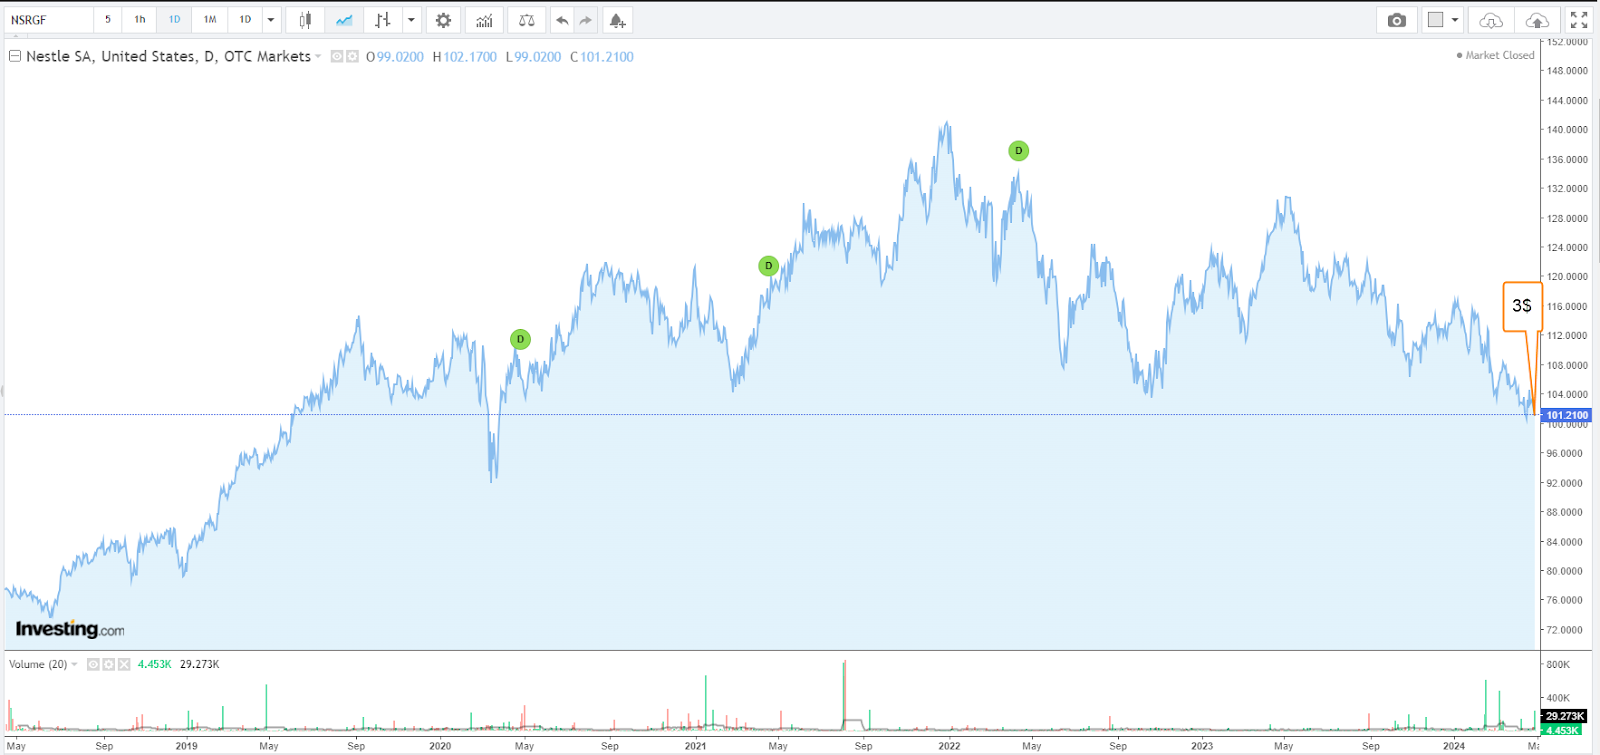This screenshot has height=755, width=1600.
Task: Click the 29.273K label on volume axis
Action: (1565, 716)
